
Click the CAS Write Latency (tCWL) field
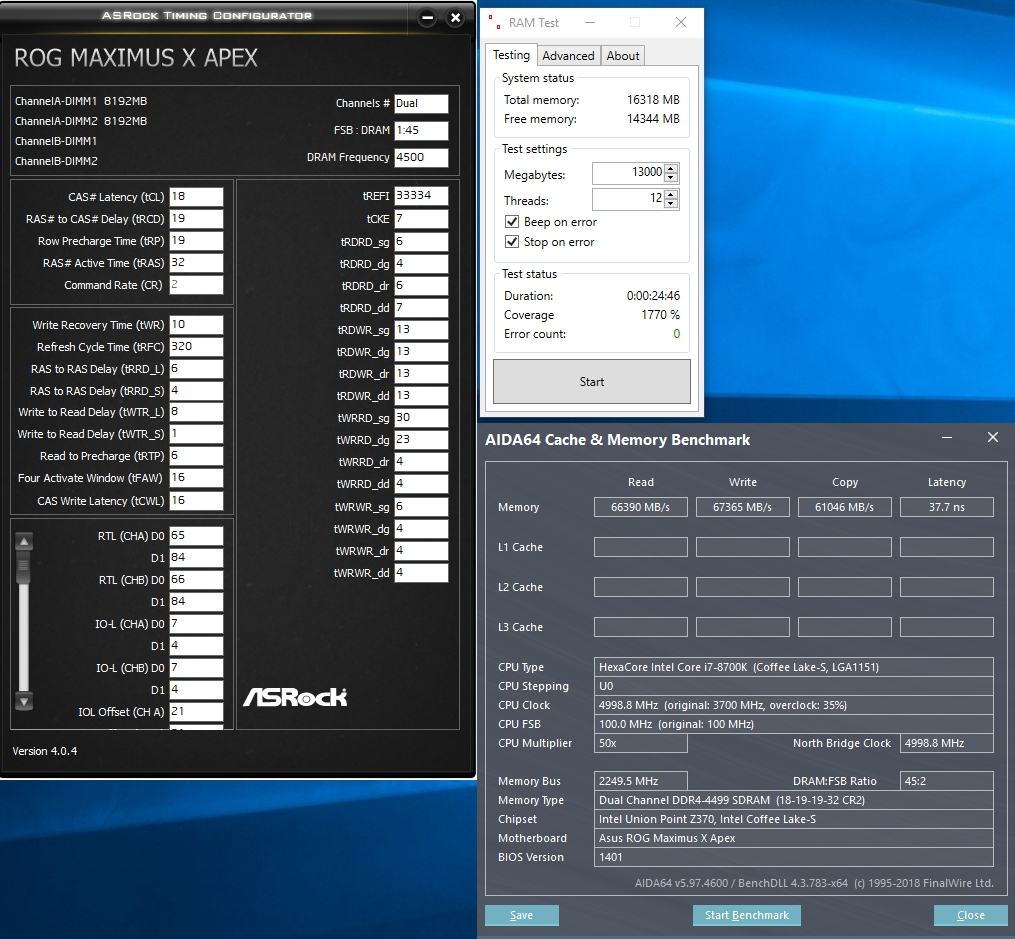pyautogui.click(x=196, y=500)
